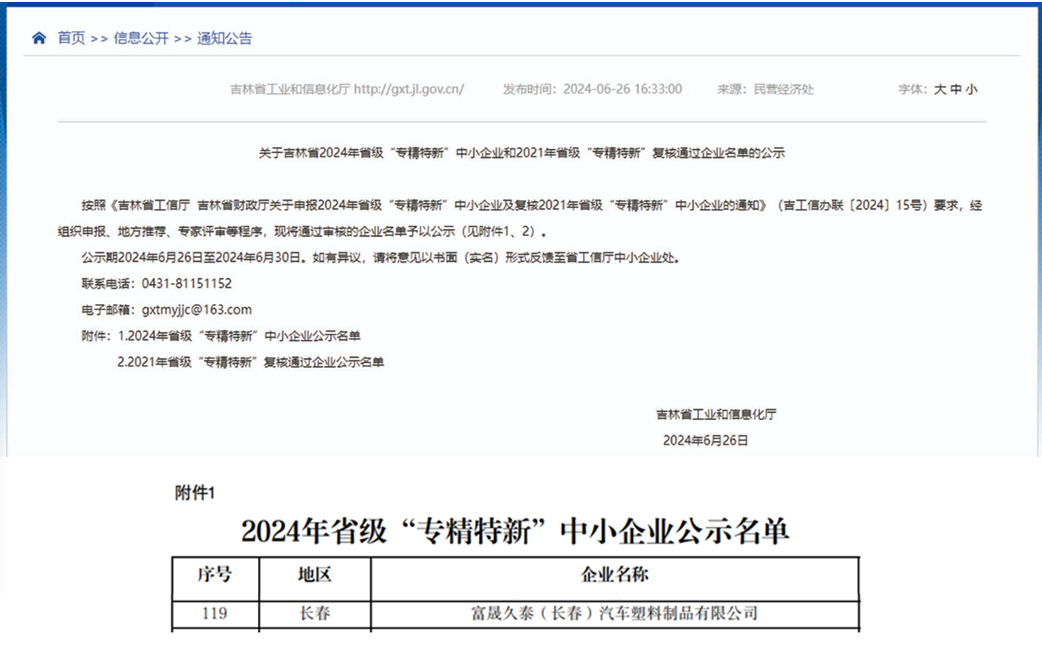Click the 地区 column header

coord(314,575)
